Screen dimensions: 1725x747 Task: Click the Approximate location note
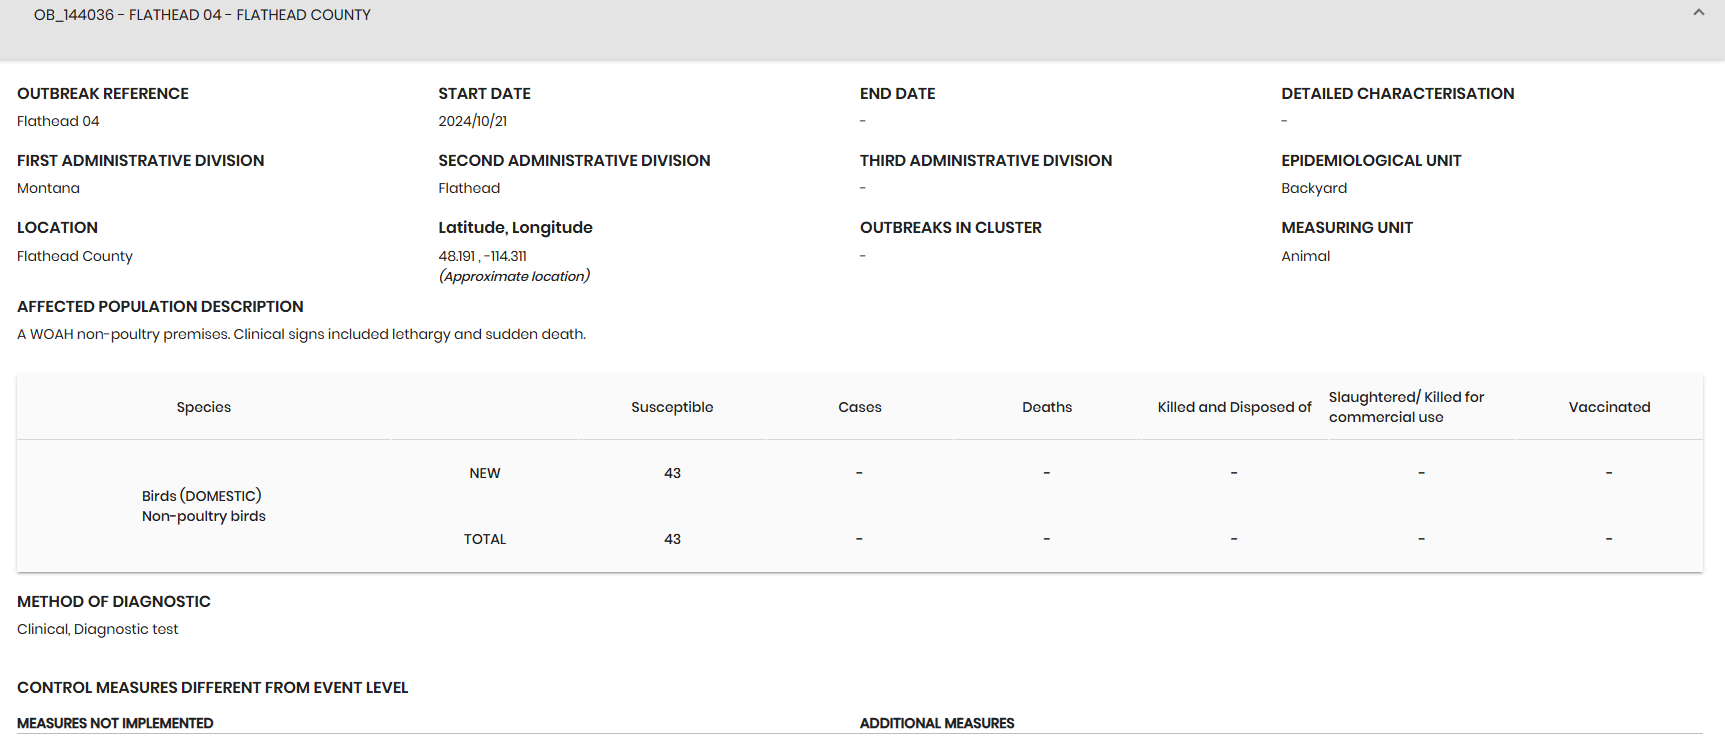pyautogui.click(x=514, y=276)
